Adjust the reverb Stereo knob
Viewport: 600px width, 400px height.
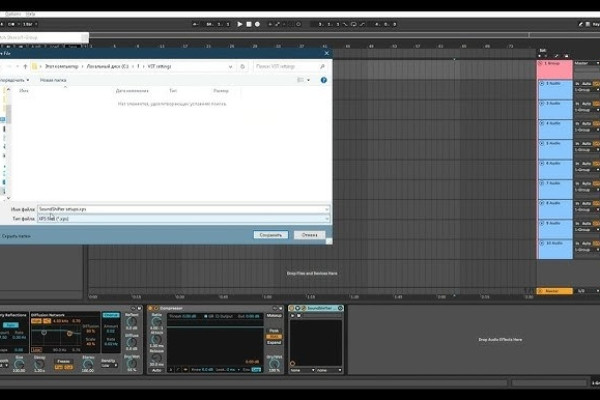[88, 364]
